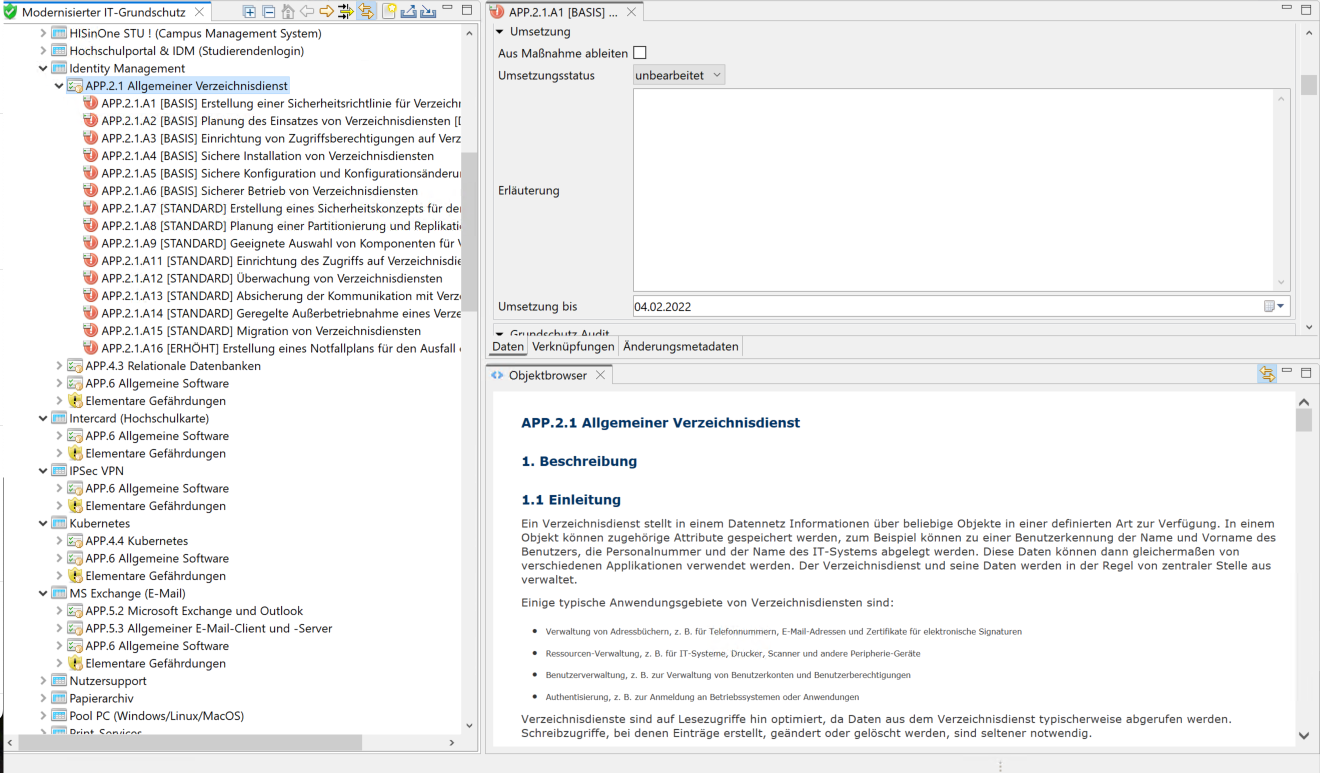1320x773 pixels.
Task: Toggle Link with Editor in tree toolbar
Action: click(x=366, y=12)
